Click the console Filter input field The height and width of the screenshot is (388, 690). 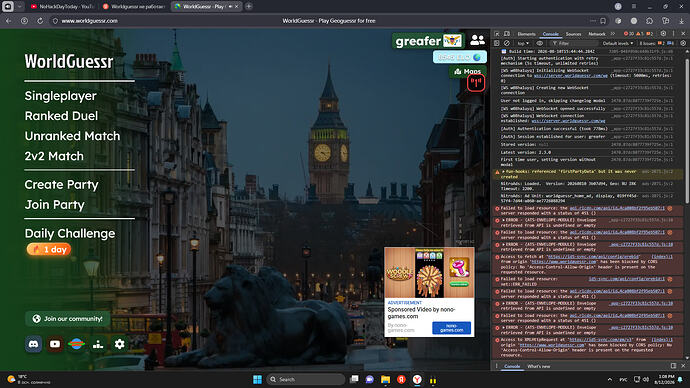tap(573, 43)
